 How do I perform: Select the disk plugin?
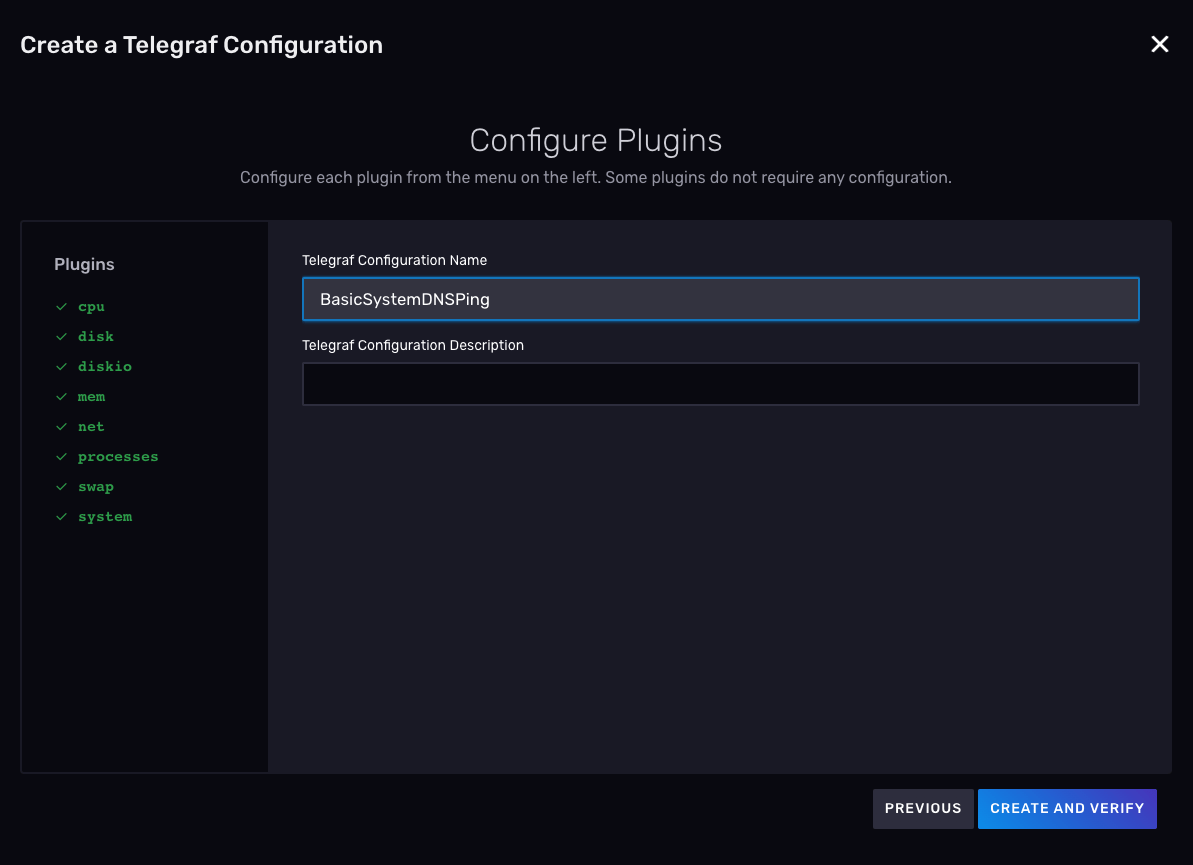coord(96,336)
